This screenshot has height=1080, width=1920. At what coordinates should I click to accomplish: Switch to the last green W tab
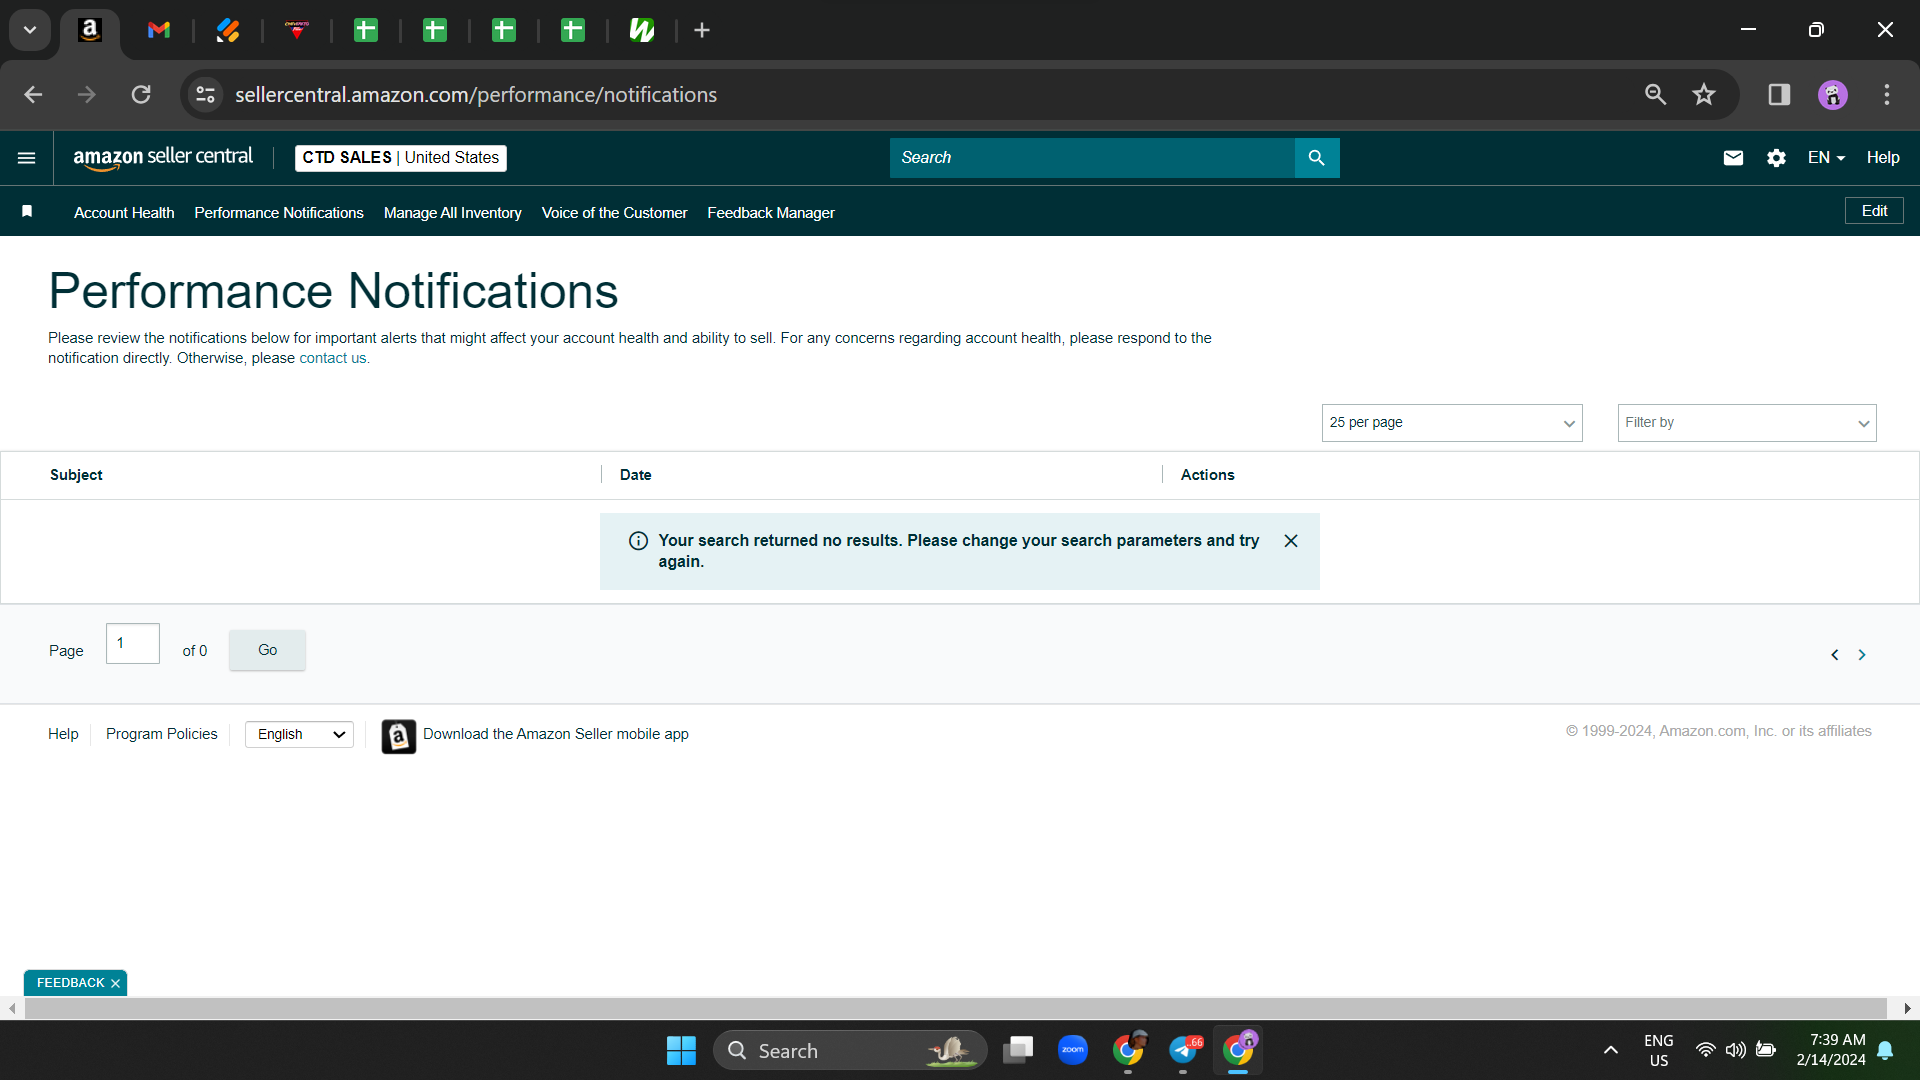[642, 30]
